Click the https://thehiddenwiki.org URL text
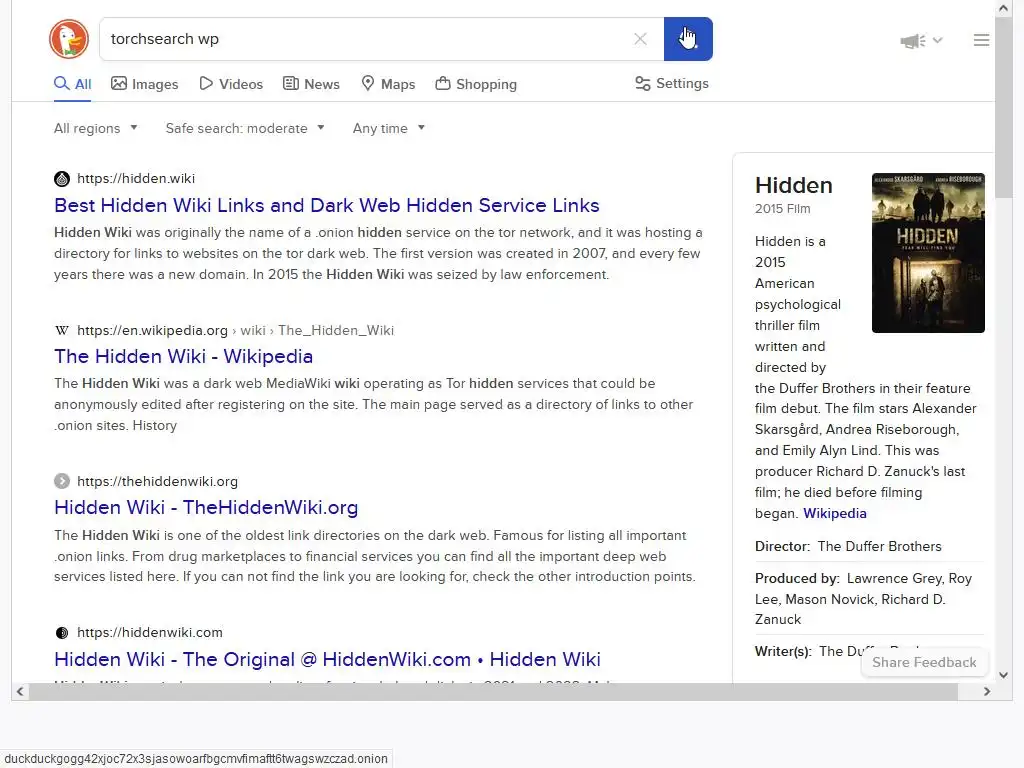Screen dimensions: 1024x768 (157, 481)
